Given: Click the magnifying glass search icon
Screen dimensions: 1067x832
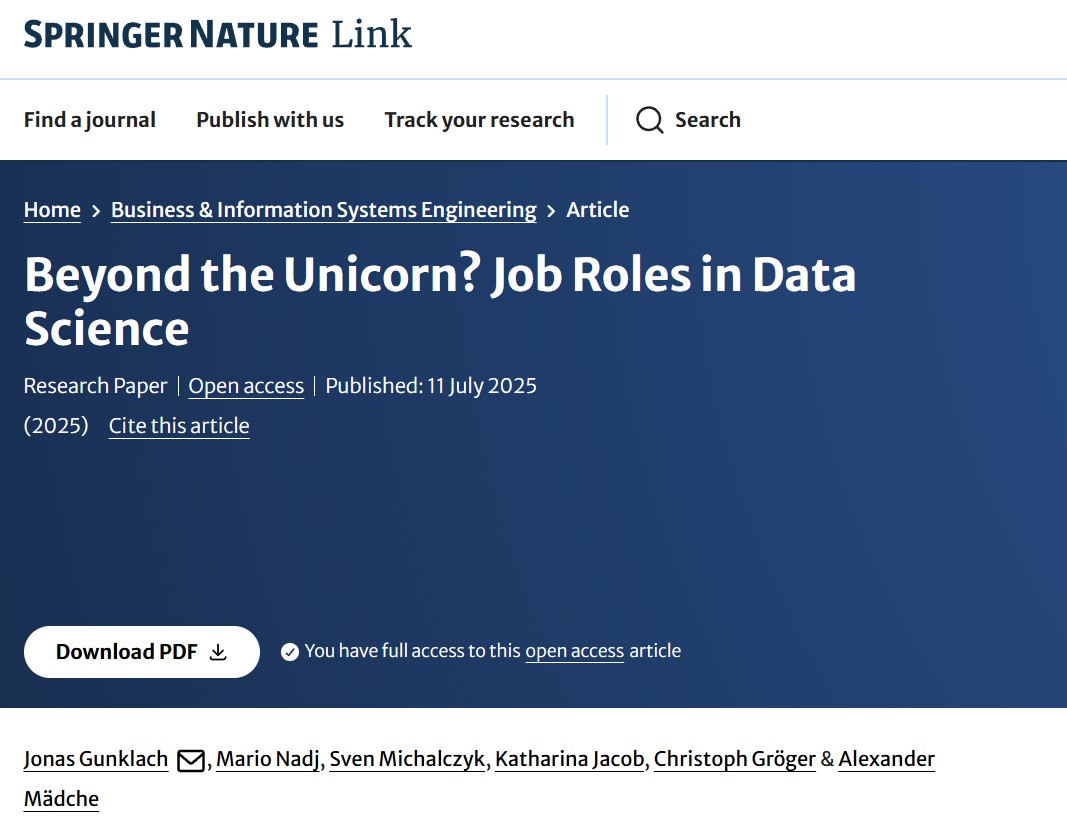Looking at the screenshot, I should pos(649,120).
